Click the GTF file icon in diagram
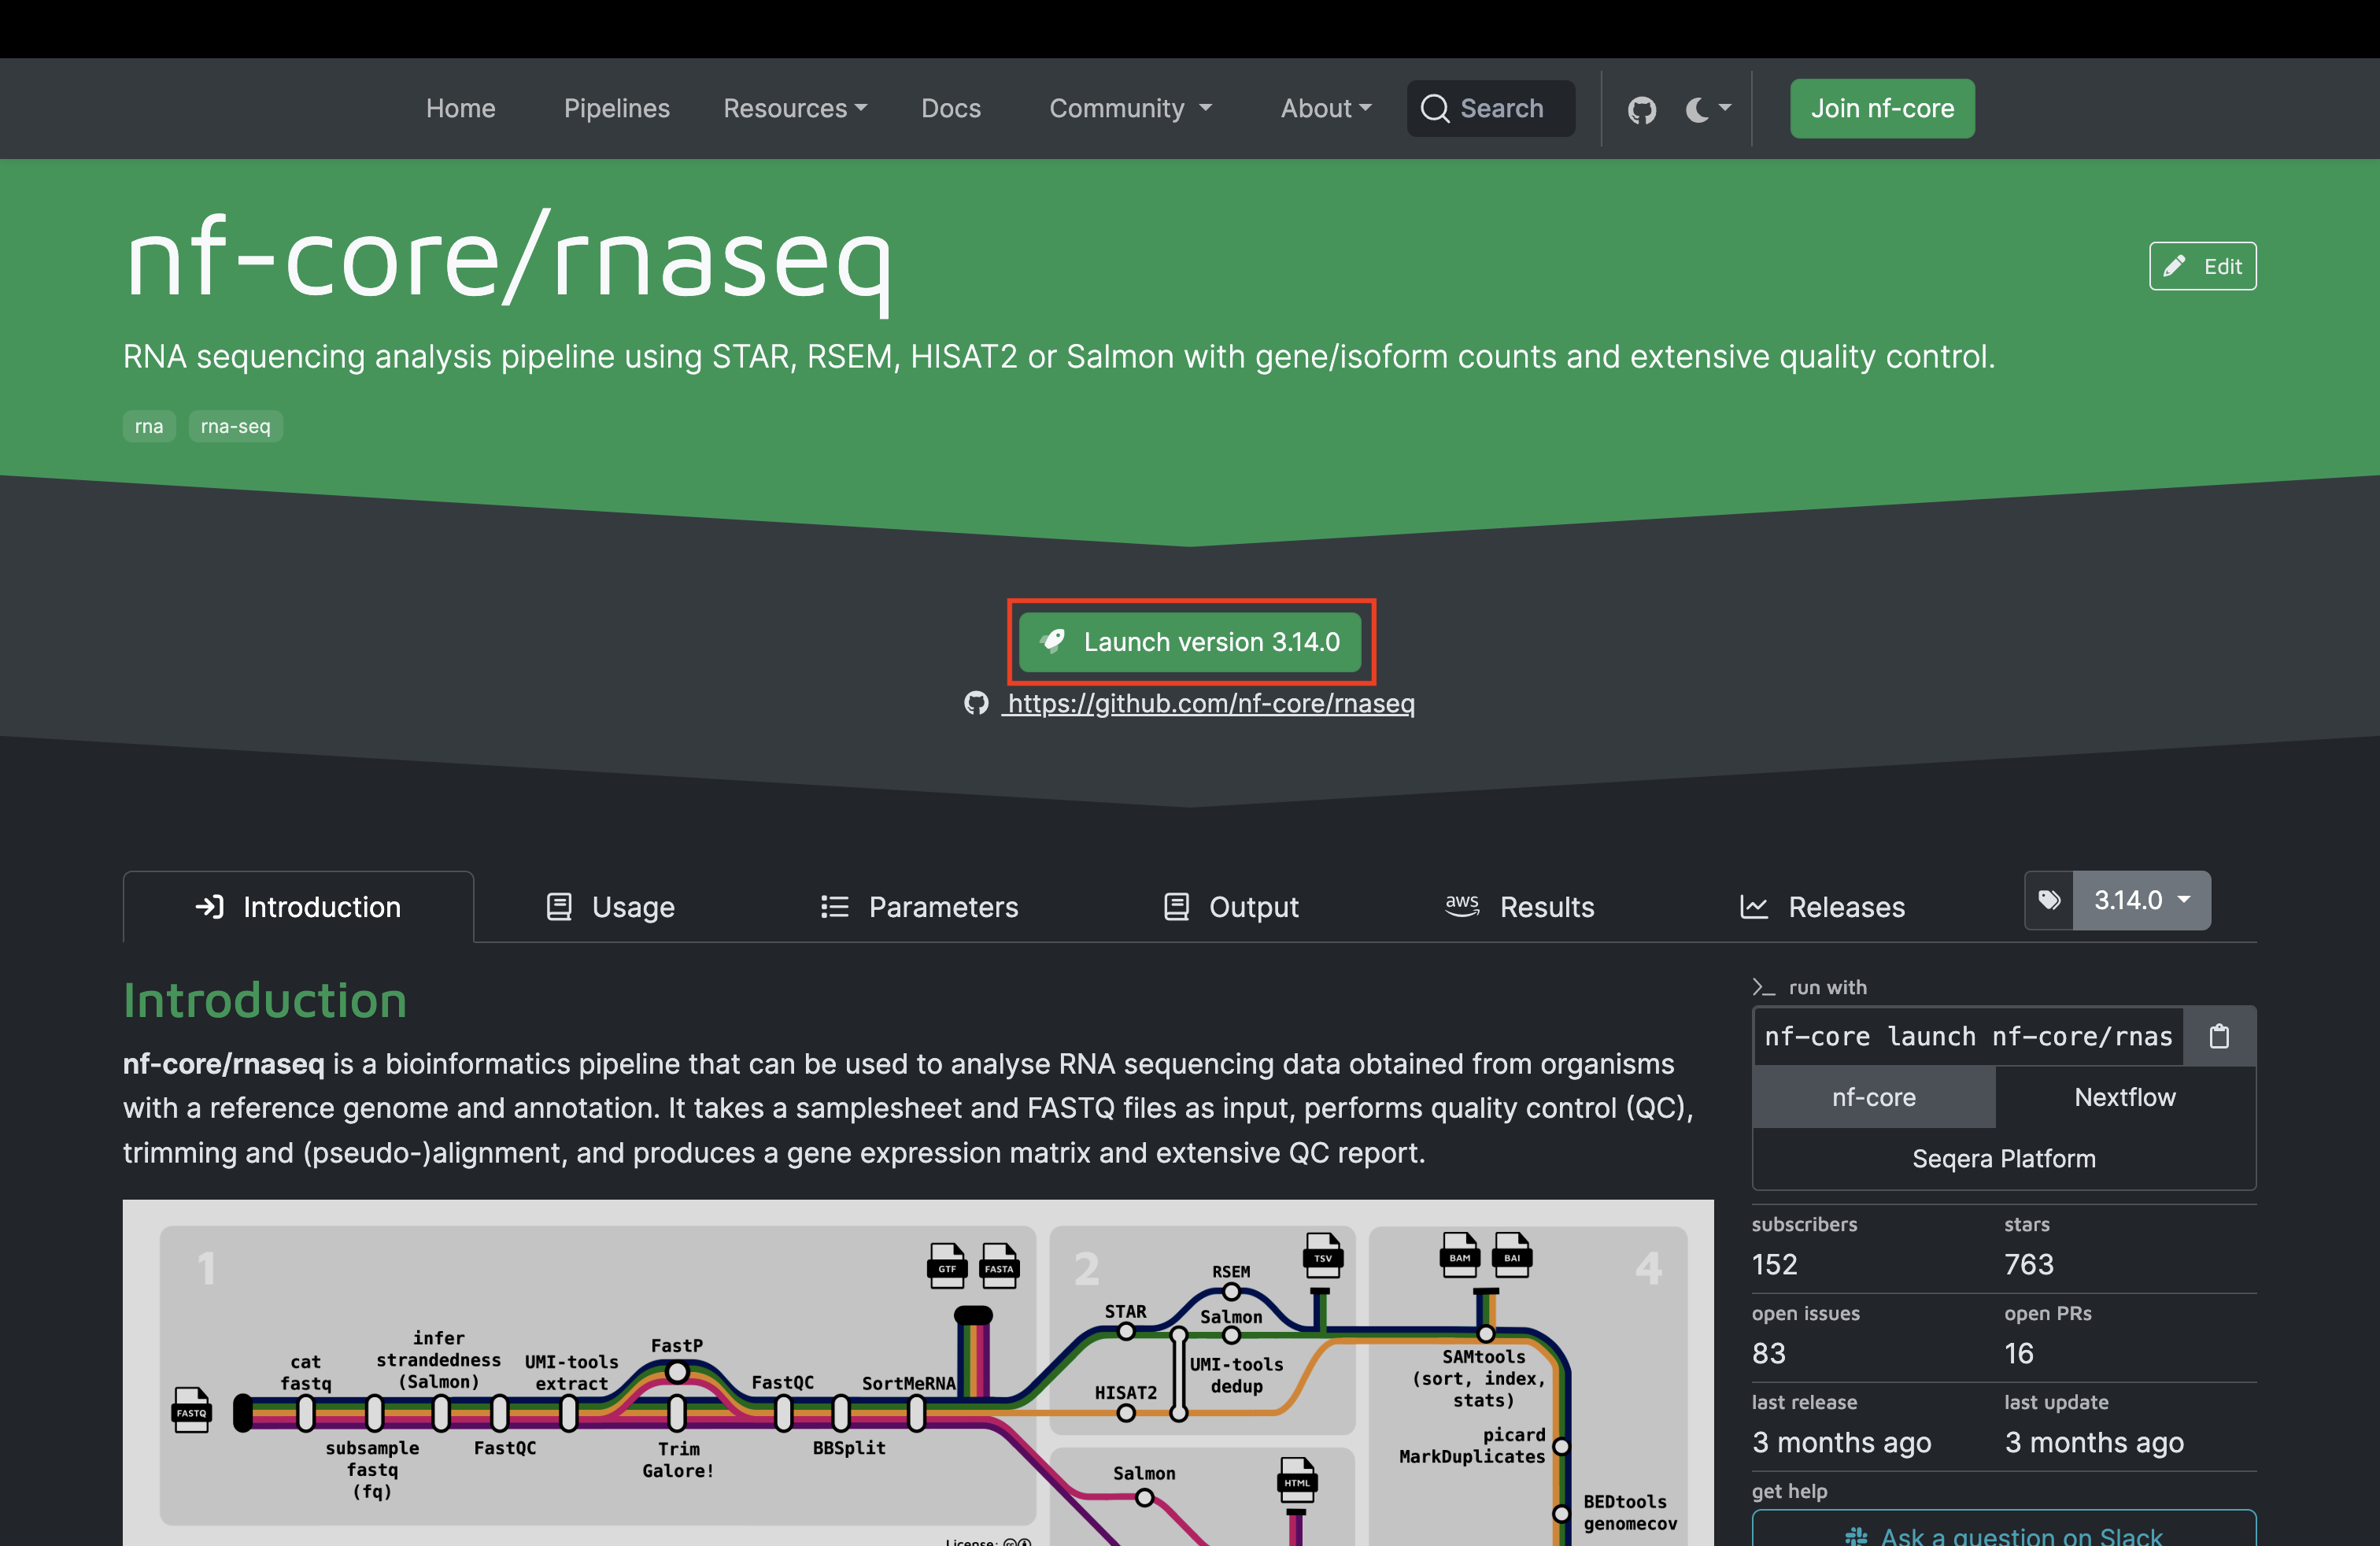 947,1266
